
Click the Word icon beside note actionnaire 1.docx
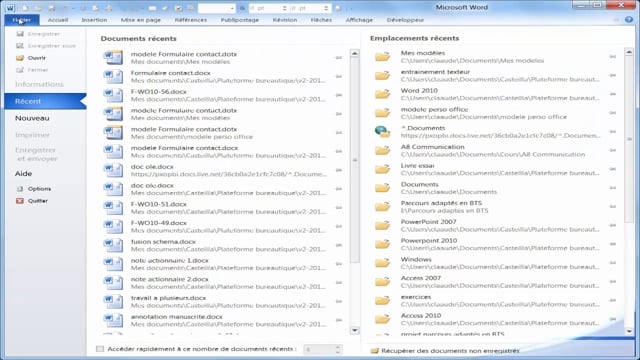coord(113,264)
